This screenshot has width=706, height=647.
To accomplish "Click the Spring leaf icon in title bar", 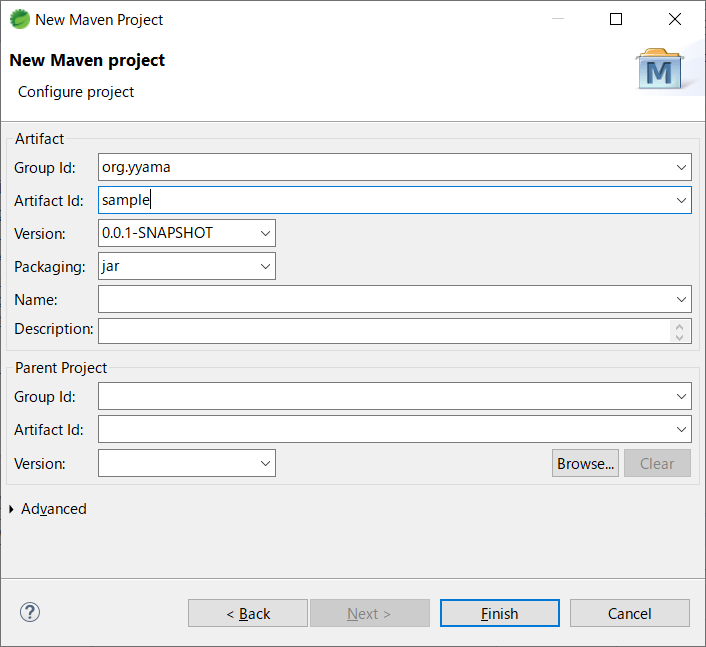I will pyautogui.click(x=19, y=19).
